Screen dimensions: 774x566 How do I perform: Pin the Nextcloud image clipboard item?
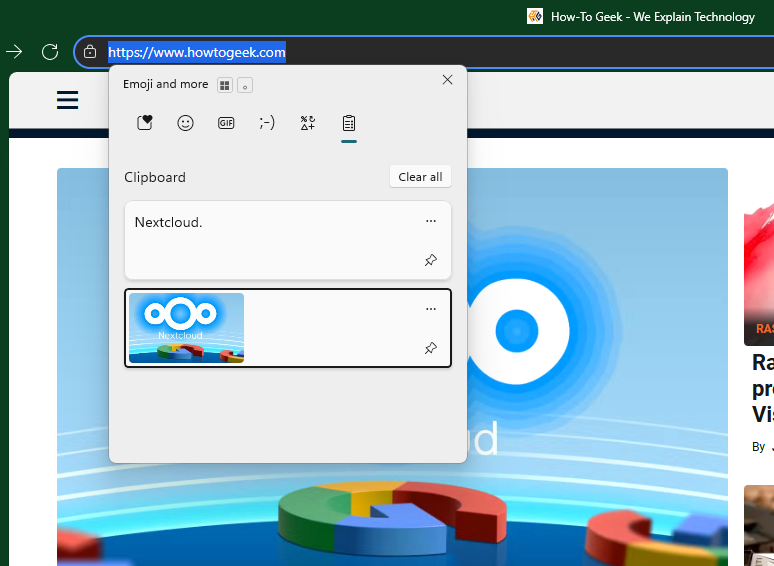431,348
